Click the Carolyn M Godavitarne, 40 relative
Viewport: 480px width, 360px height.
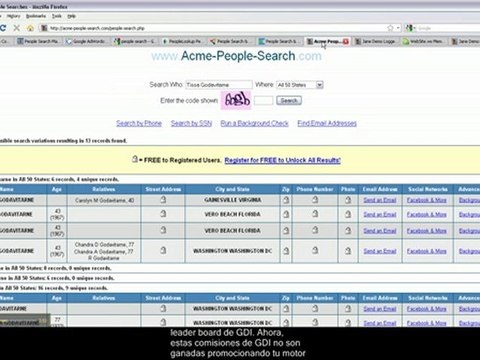pyautogui.click(x=104, y=200)
